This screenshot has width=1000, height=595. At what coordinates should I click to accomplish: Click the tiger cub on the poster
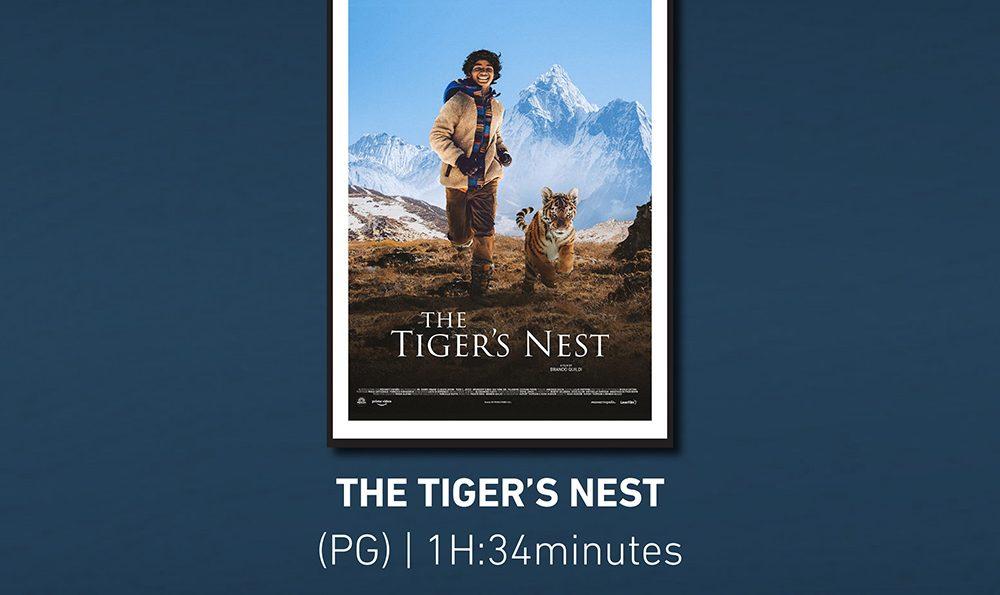coord(549,237)
